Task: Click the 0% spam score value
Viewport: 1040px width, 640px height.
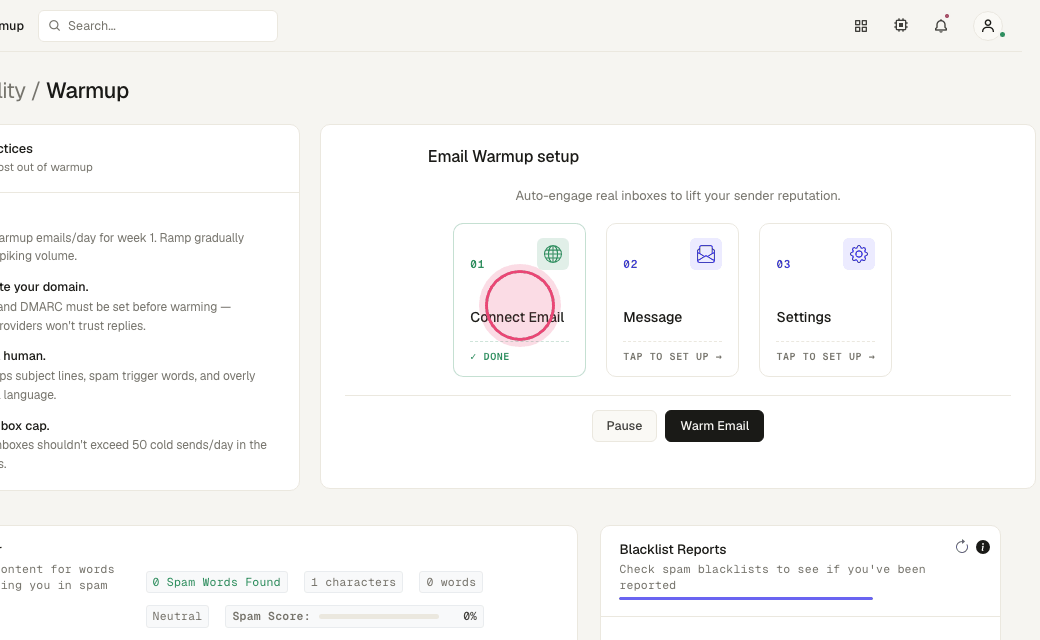Action: point(470,616)
